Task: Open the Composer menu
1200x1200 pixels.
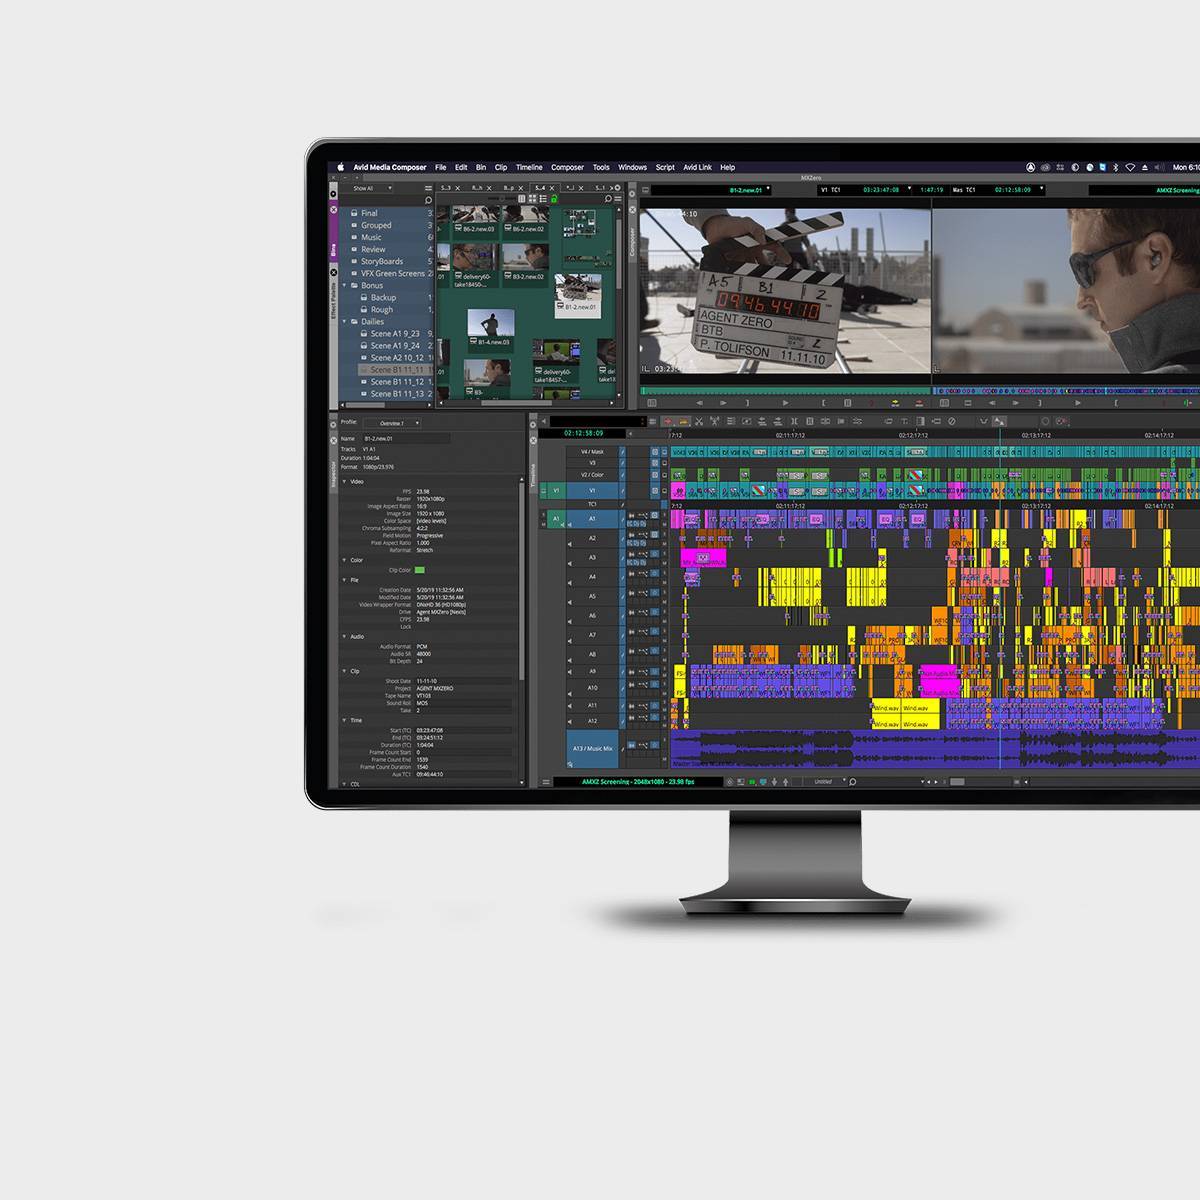Action: point(567,168)
